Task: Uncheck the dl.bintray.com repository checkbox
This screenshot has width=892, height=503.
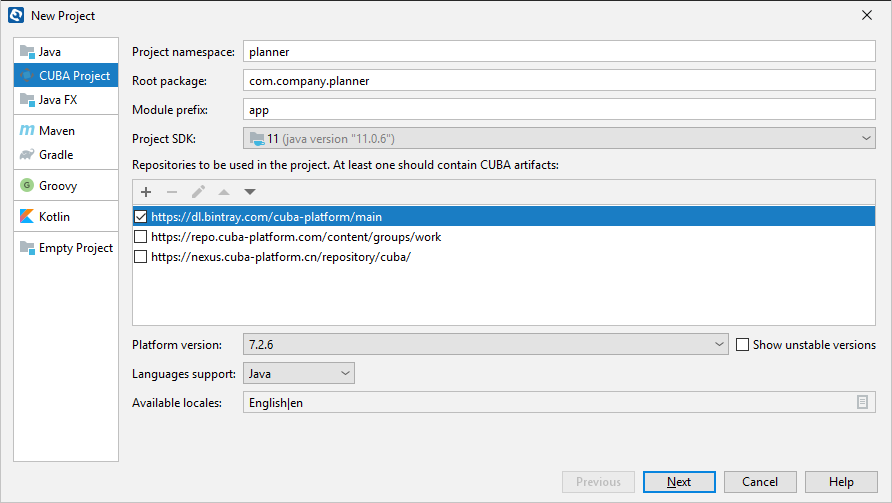Action: pos(141,216)
